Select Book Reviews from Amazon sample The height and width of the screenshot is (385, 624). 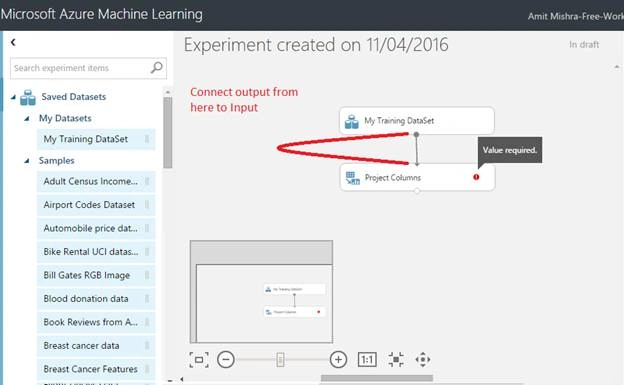click(x=96, y=322)
